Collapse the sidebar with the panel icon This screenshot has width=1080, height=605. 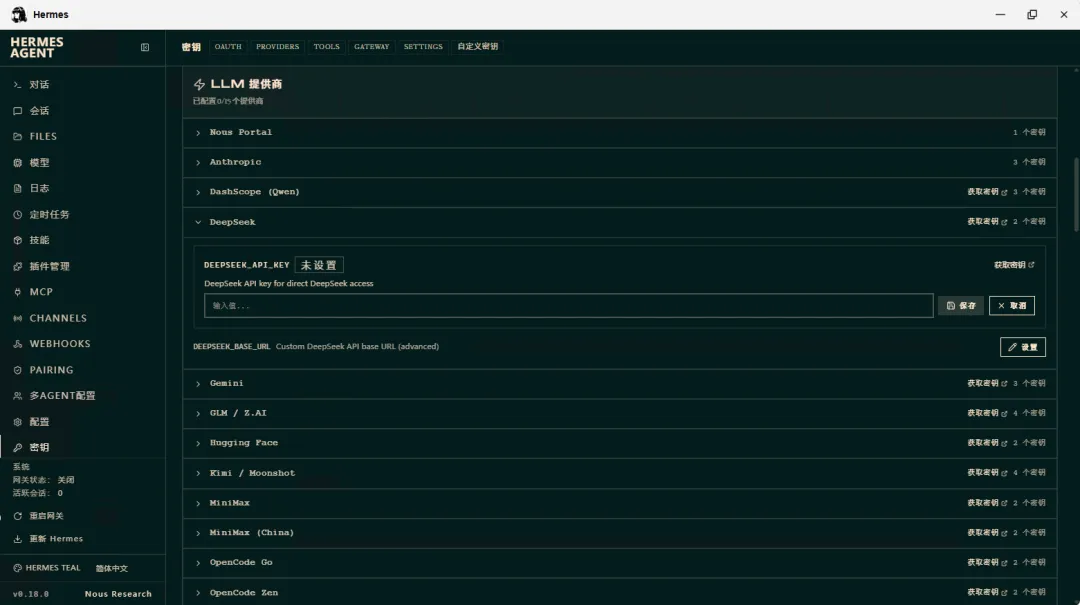pyautogui.click(x=145, y=48)
